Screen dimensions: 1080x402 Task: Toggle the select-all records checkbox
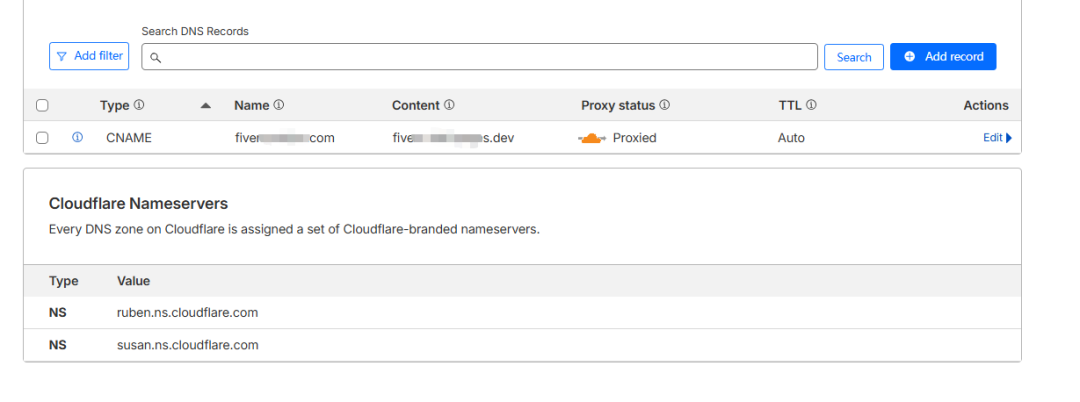point(42,105)
